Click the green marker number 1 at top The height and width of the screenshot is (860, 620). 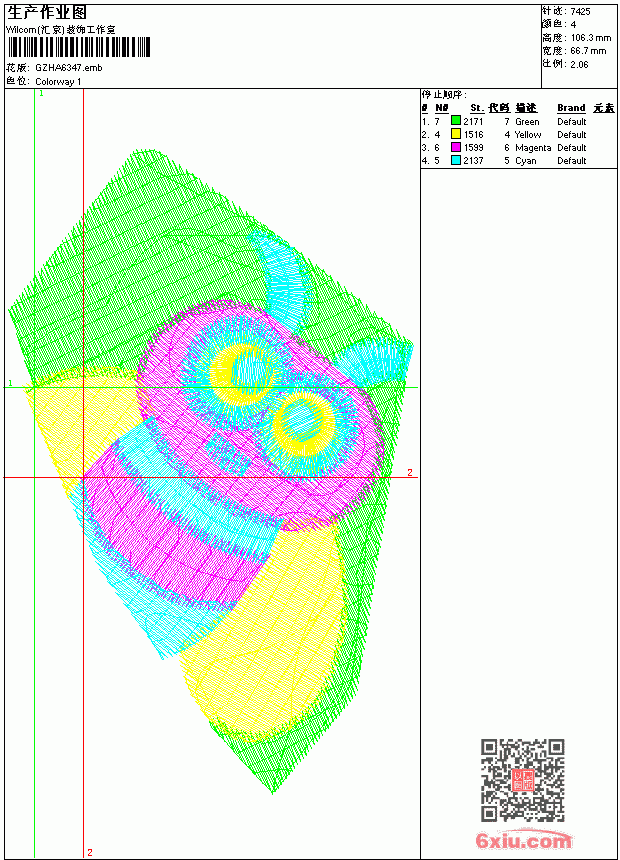pos(41,94)
